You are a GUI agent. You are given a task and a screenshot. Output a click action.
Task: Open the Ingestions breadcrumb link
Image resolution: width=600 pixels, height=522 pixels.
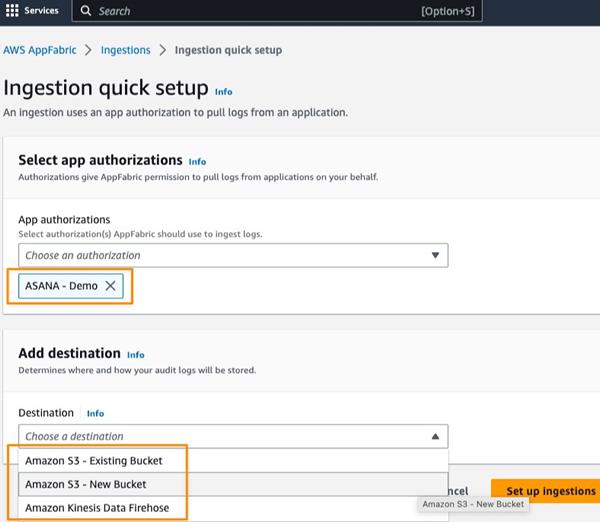125,50
